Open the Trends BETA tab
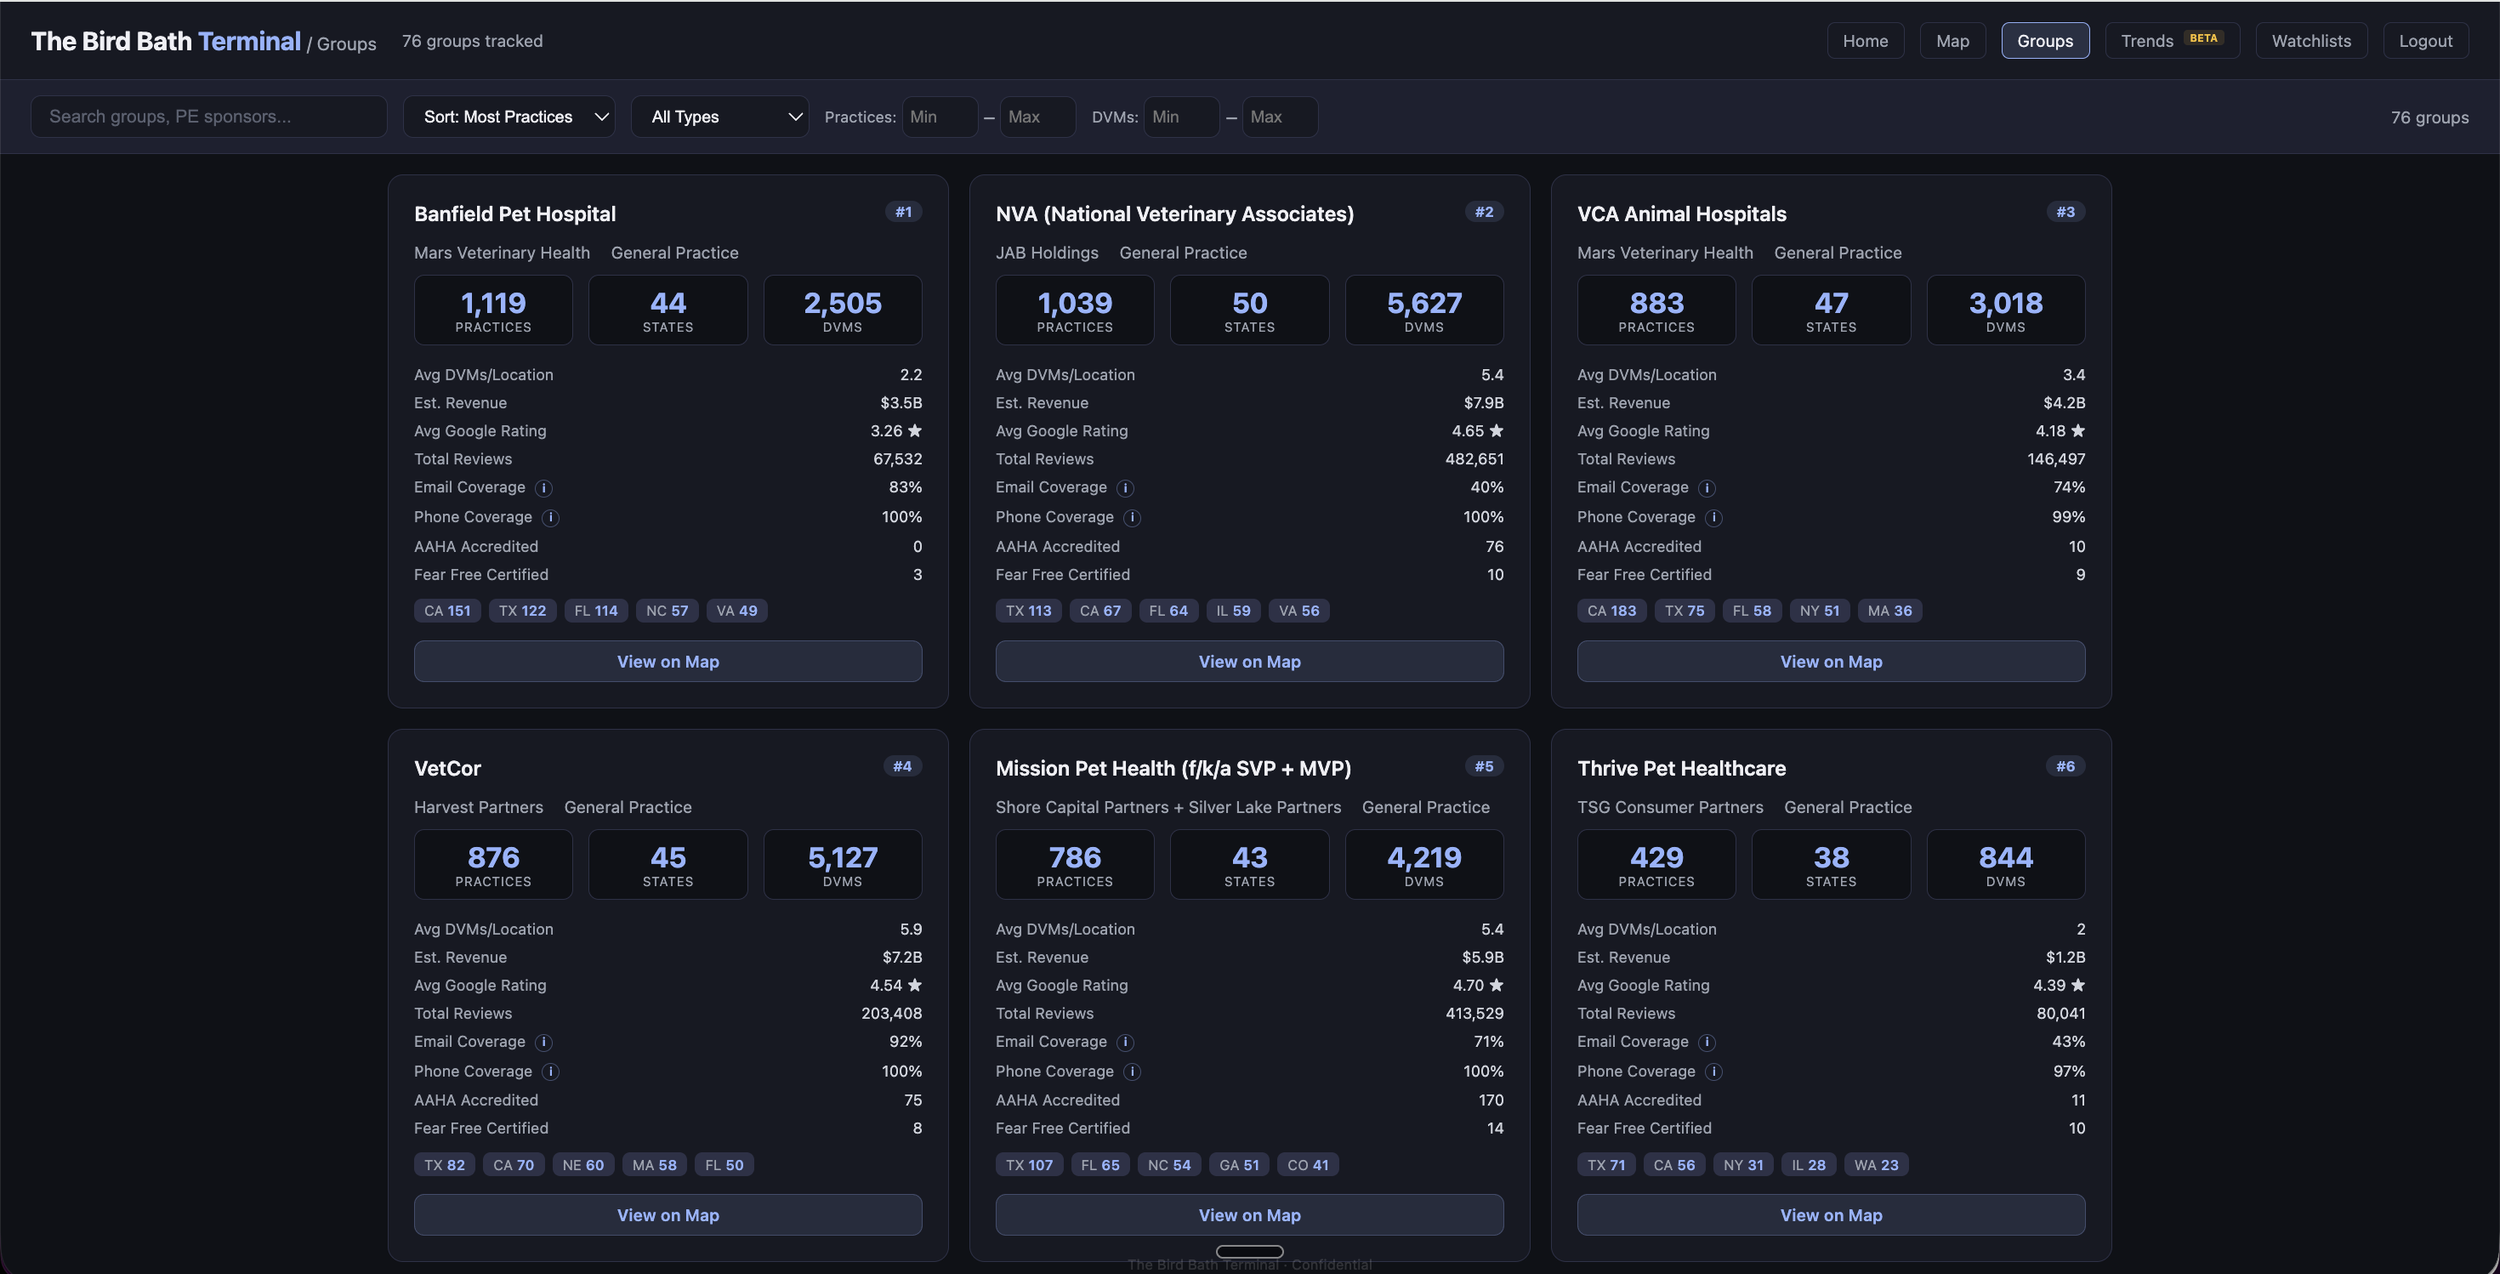2500x1274 pixels. pos(2171,41)
